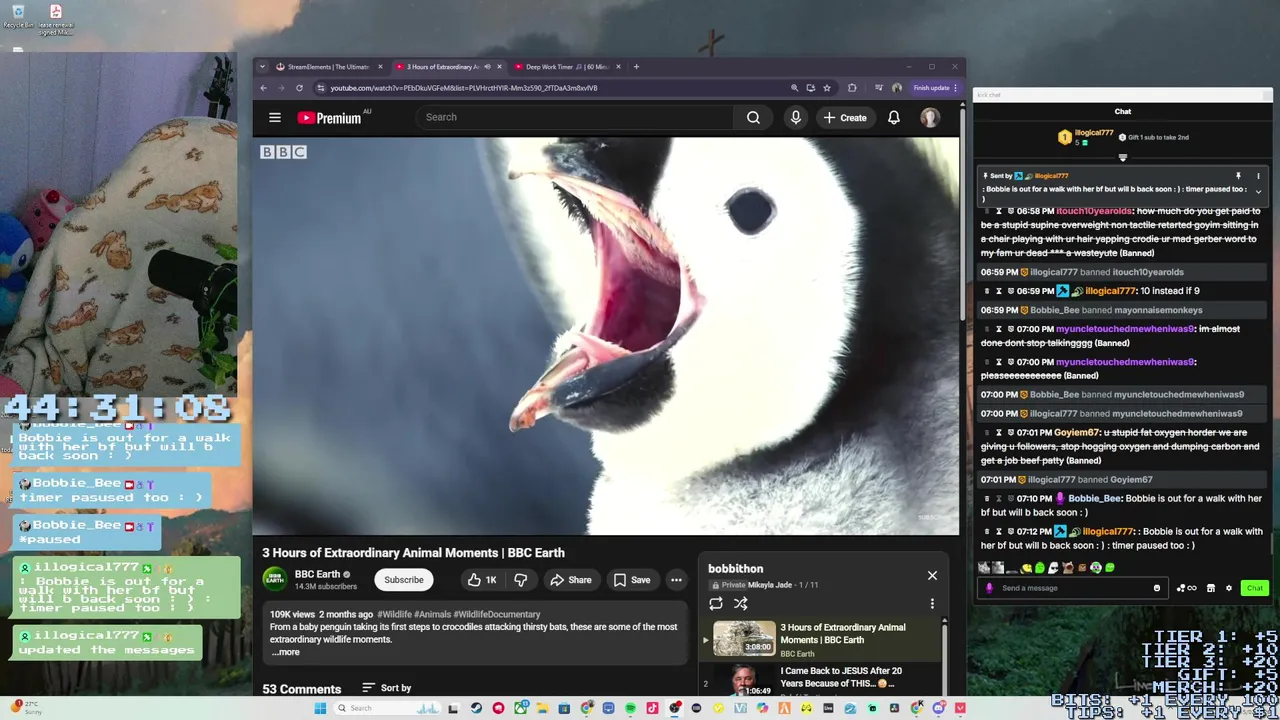Open more actions ellipsis under video
This screenshot has height=720, width=1280.
coord(676,580)
